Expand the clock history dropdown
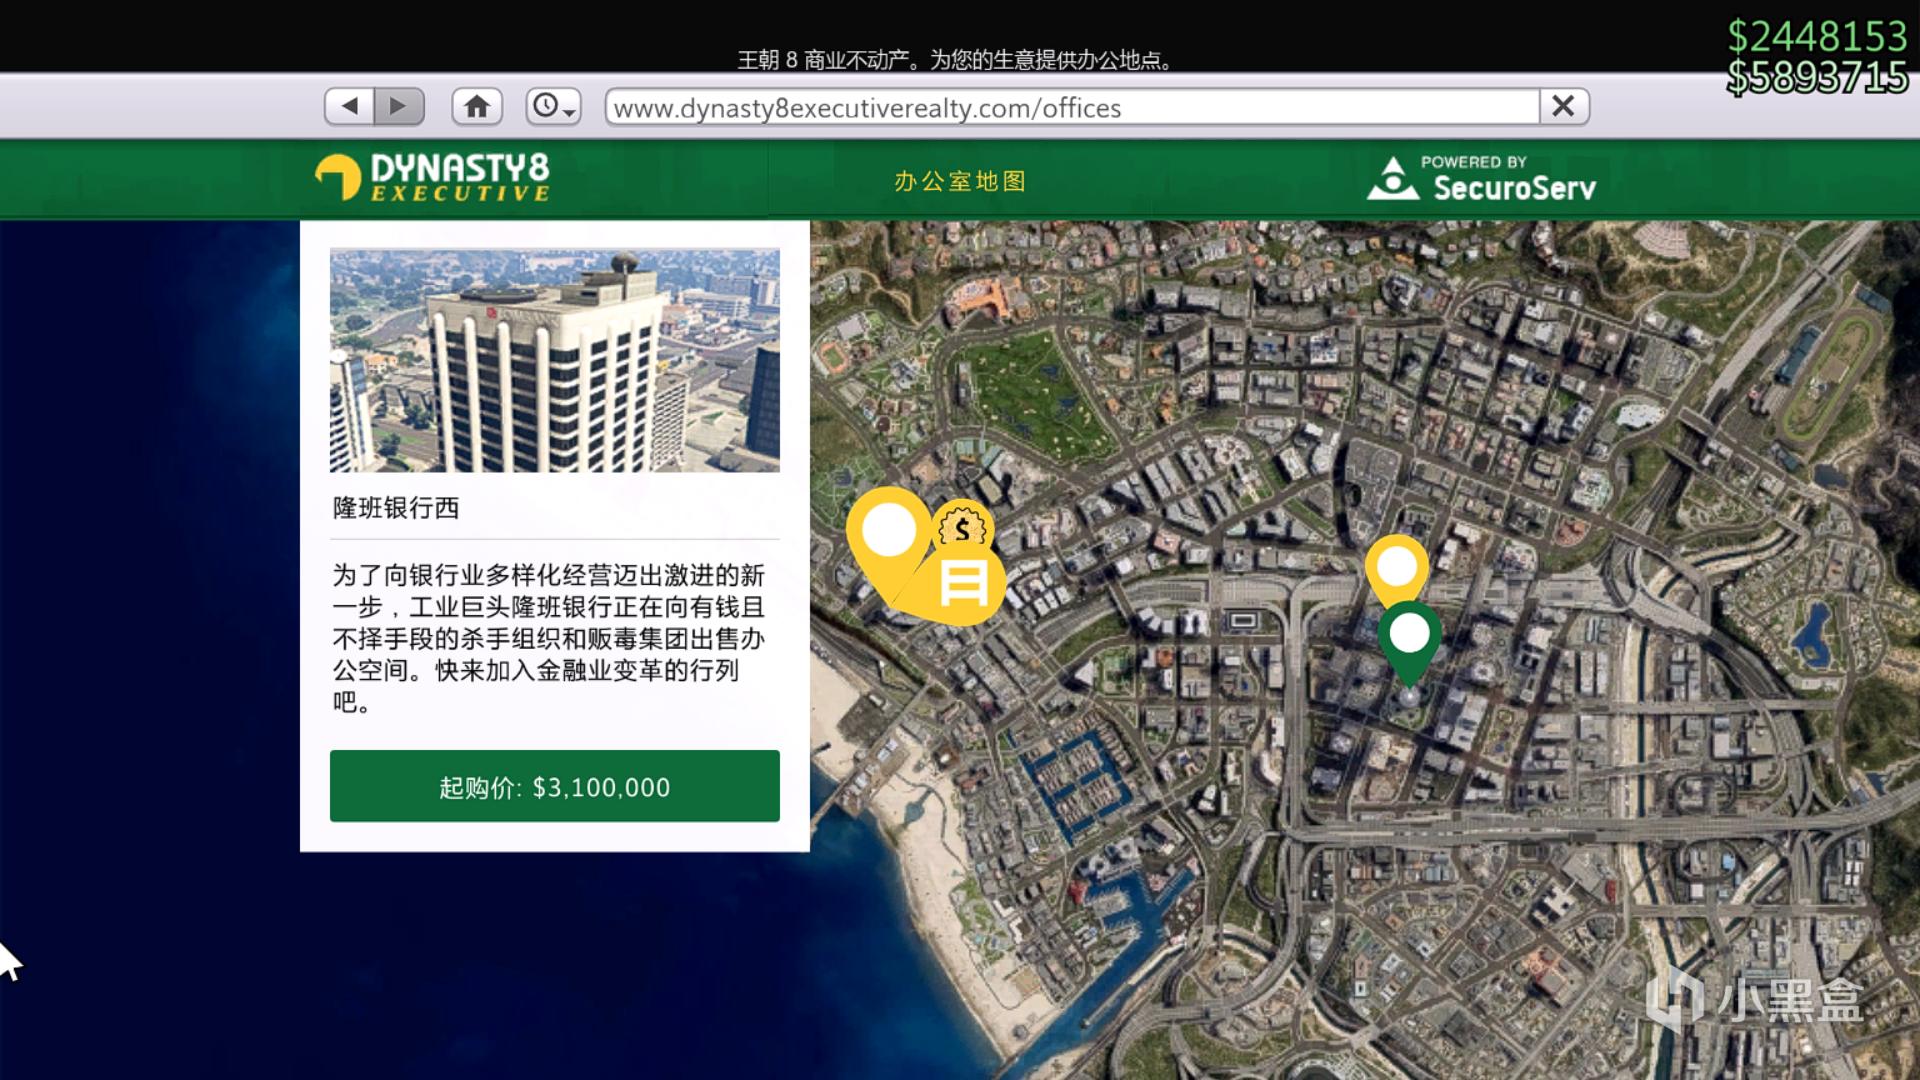The width and height of the screenshot is (1920, 1080). (553, 106)
